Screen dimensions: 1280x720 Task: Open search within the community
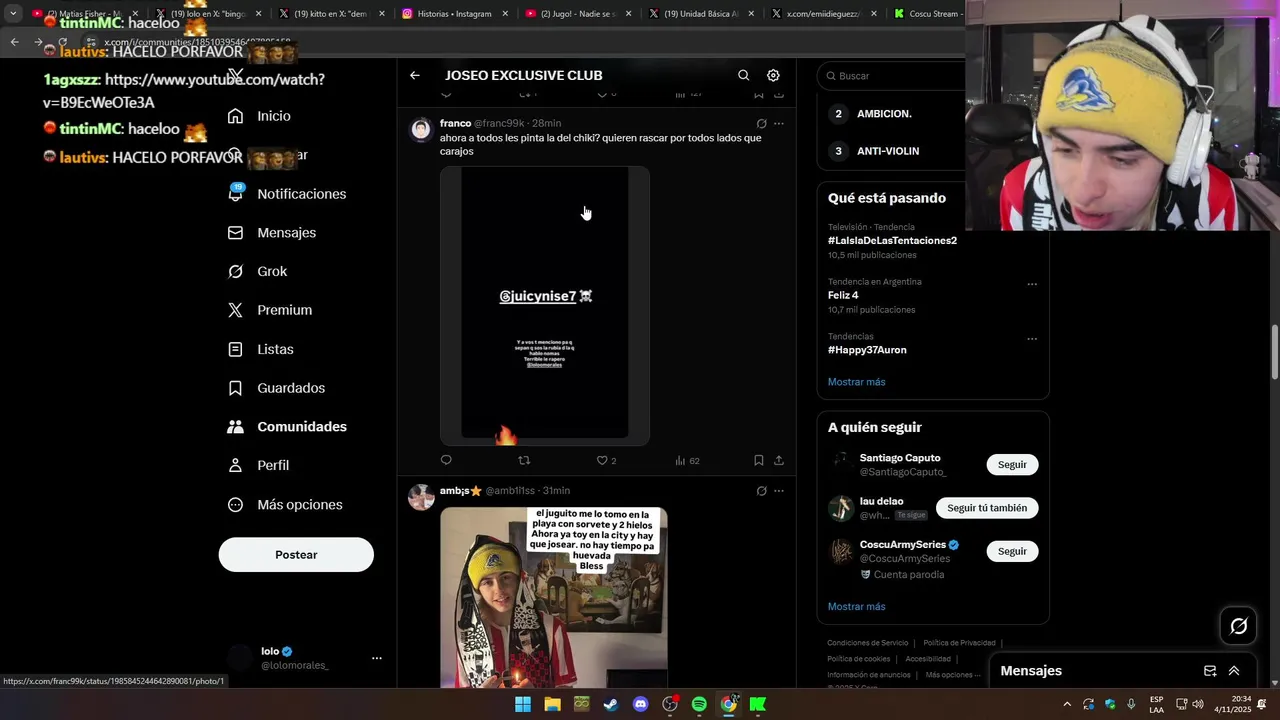tap(743, 75)
